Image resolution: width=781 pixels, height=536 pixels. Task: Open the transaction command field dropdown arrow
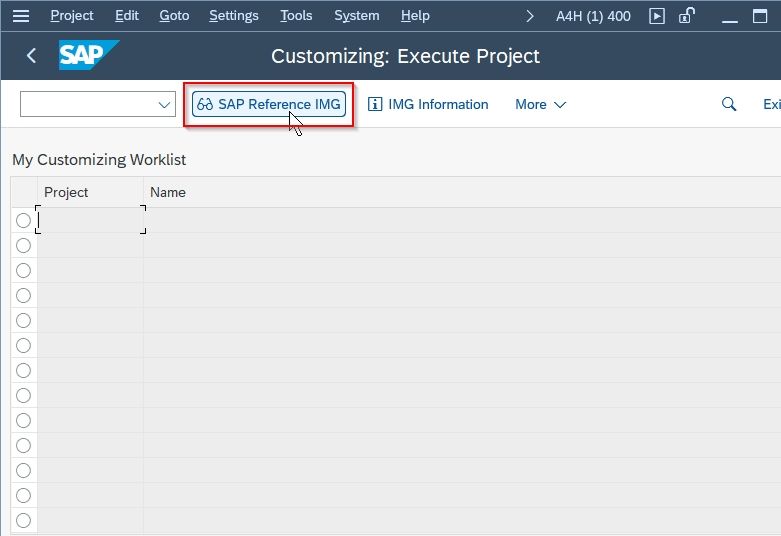[x=164, y=105]
